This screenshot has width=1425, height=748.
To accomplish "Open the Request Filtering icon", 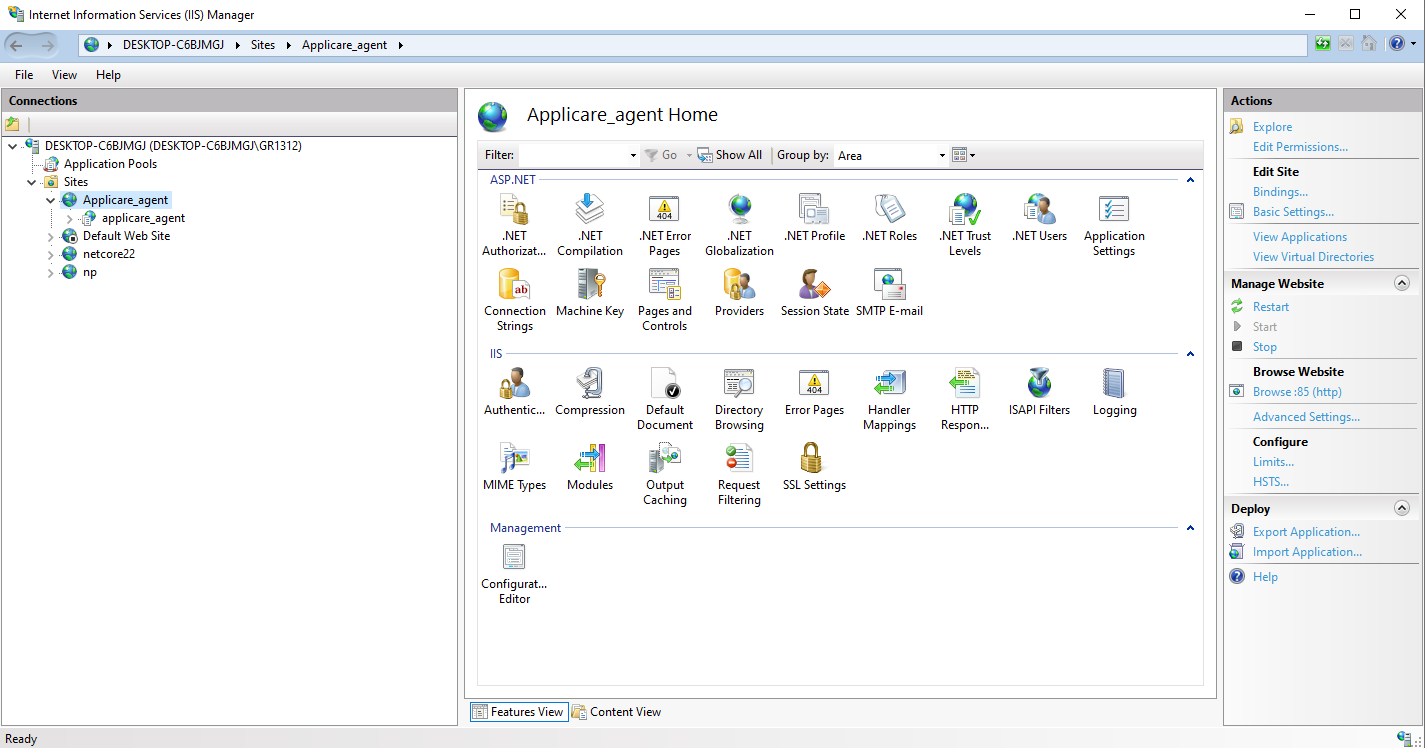I will point(739,460).
